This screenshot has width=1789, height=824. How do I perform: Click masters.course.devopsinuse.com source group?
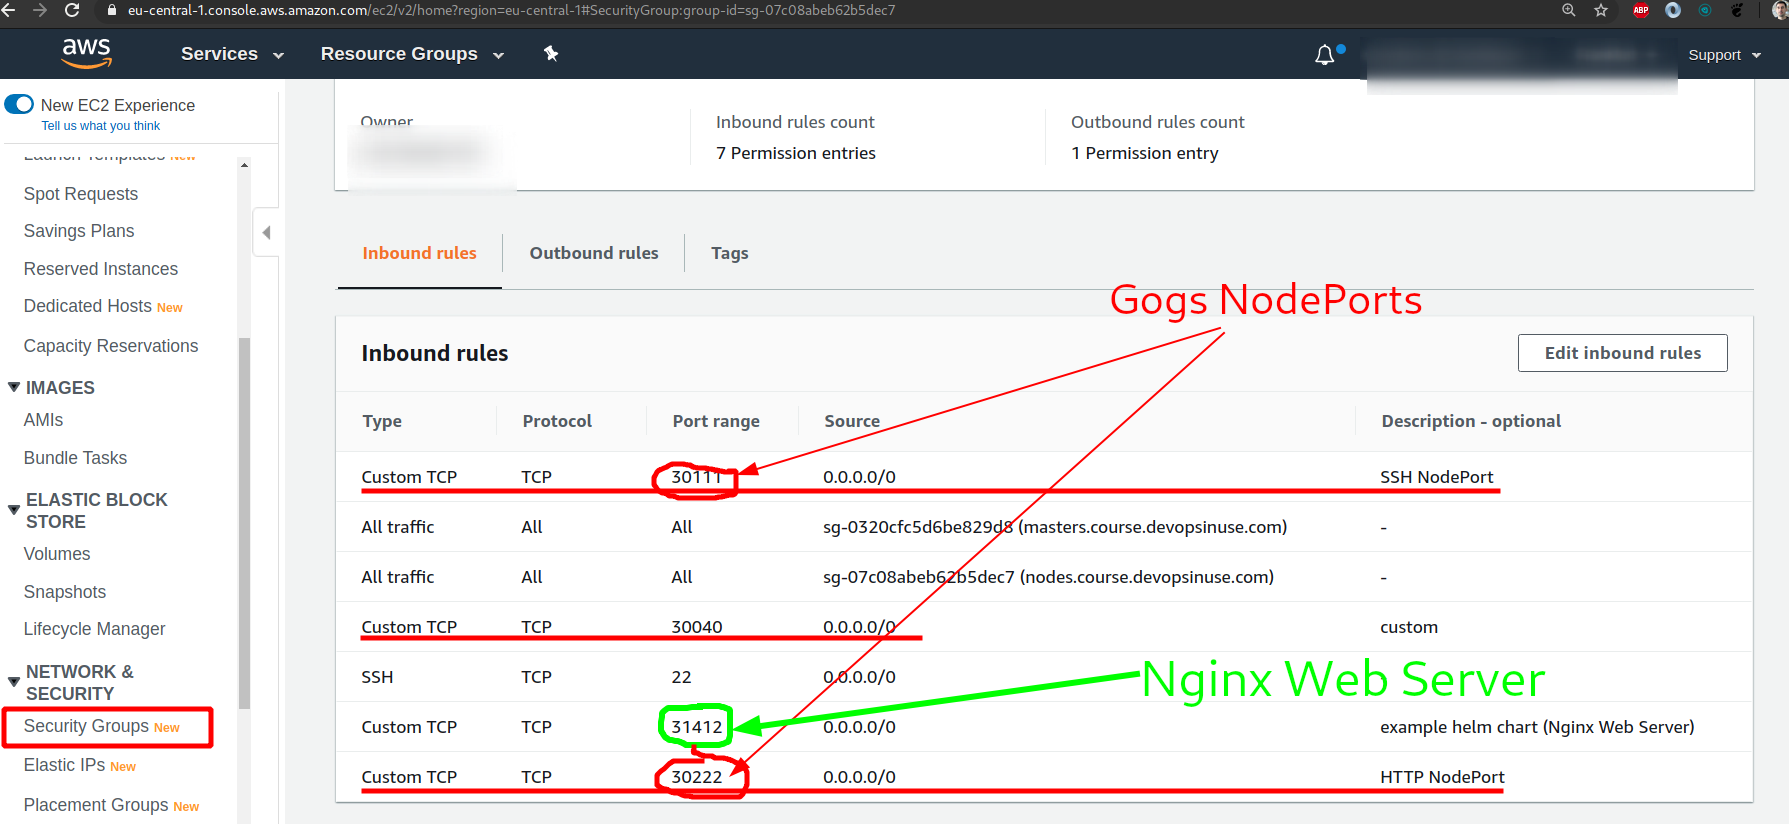(1055, 527)
